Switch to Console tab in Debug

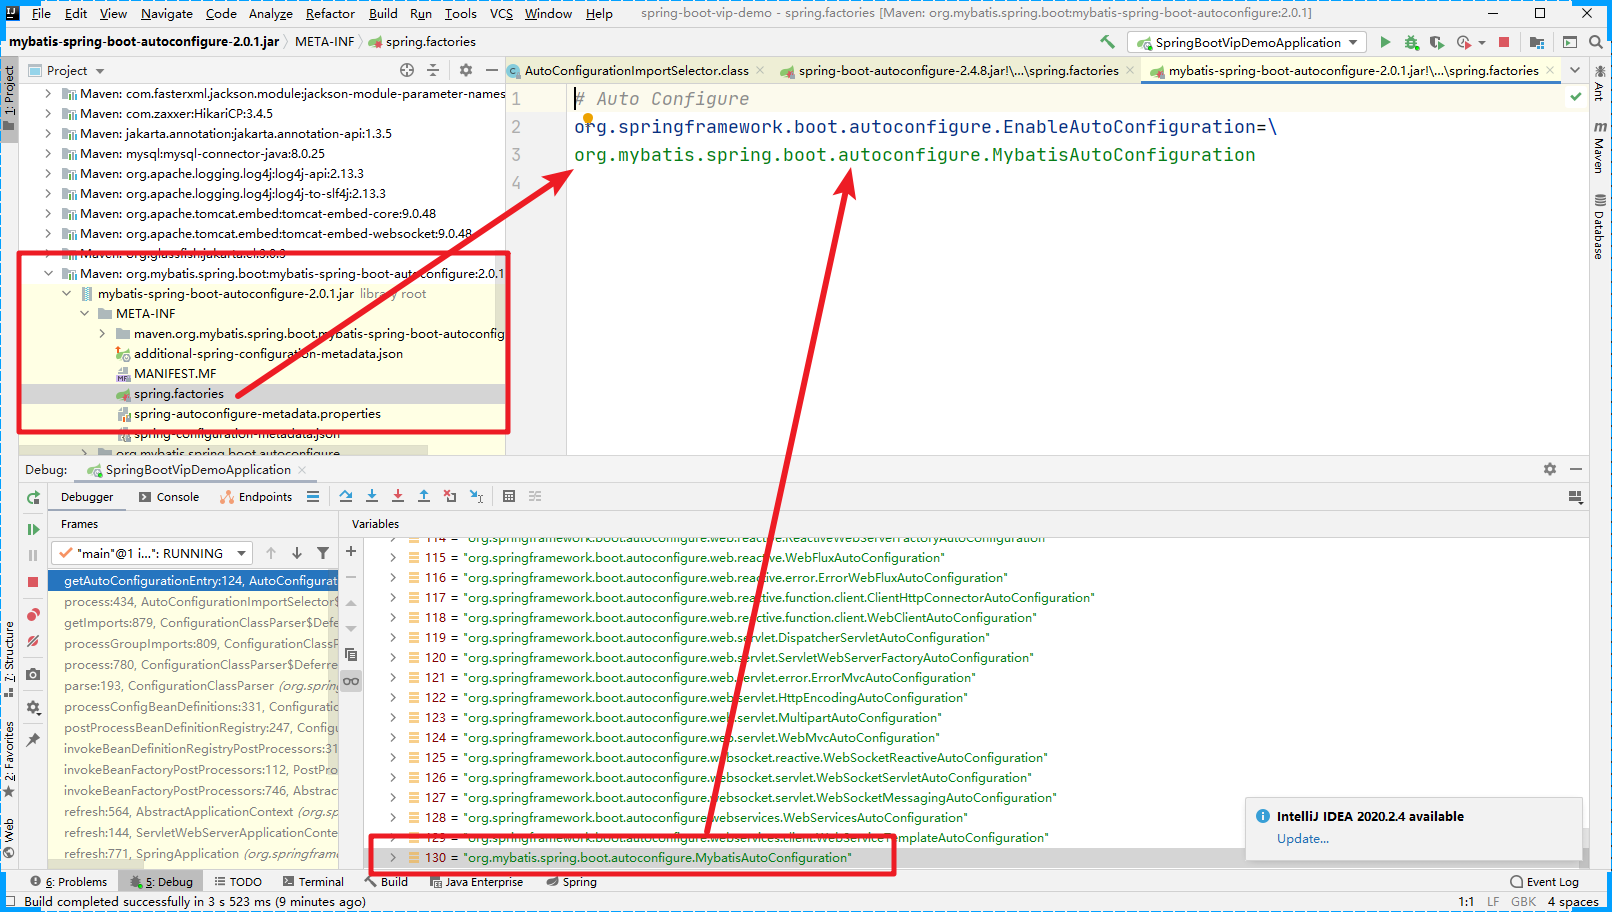click(x=169, y=497)
